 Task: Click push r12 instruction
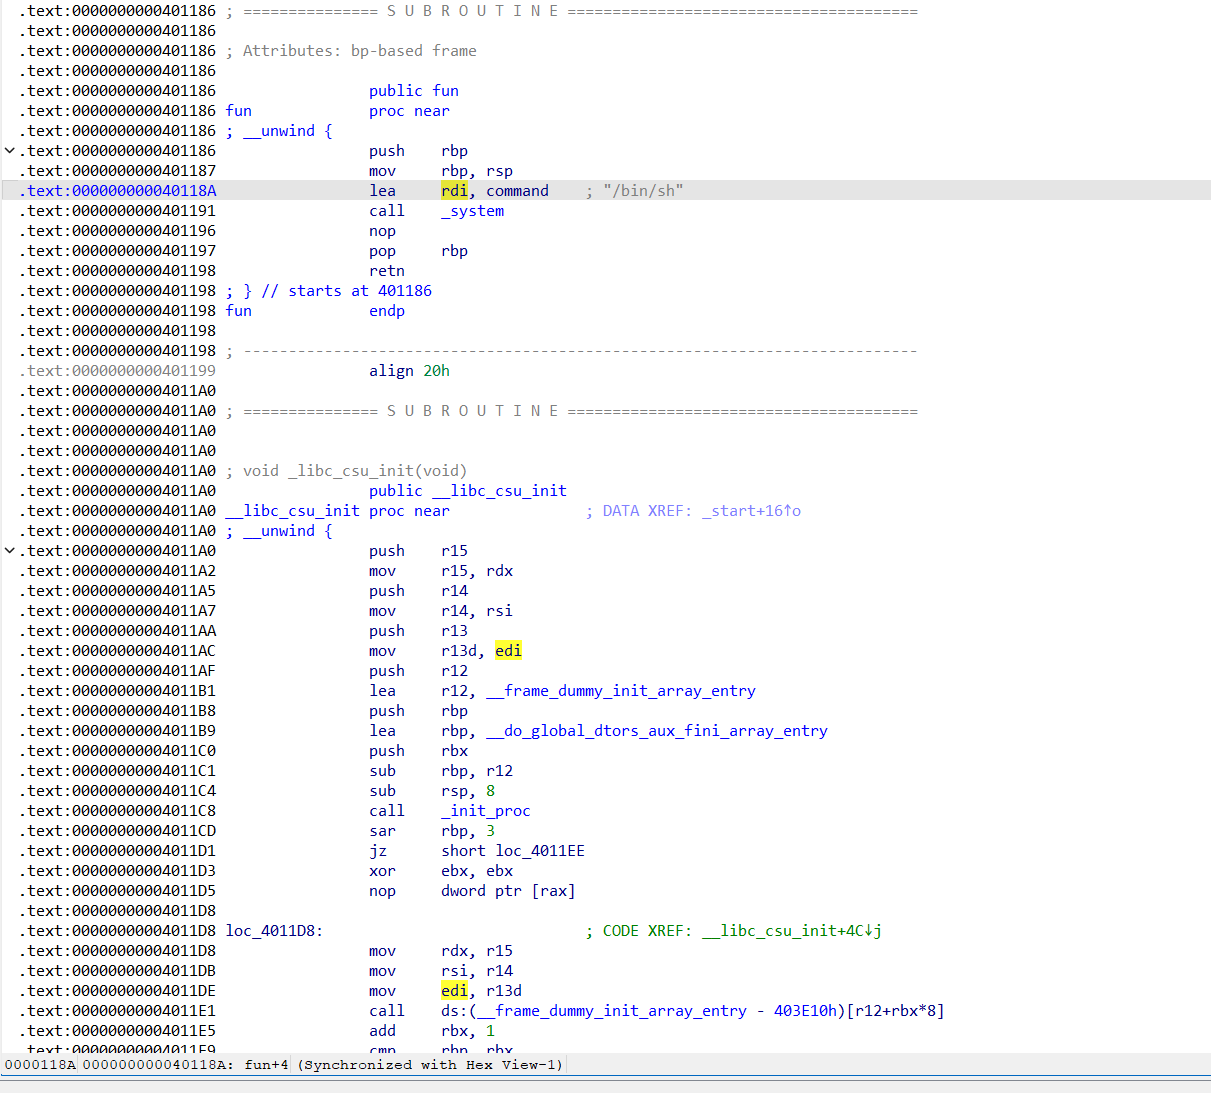point(418,671)
